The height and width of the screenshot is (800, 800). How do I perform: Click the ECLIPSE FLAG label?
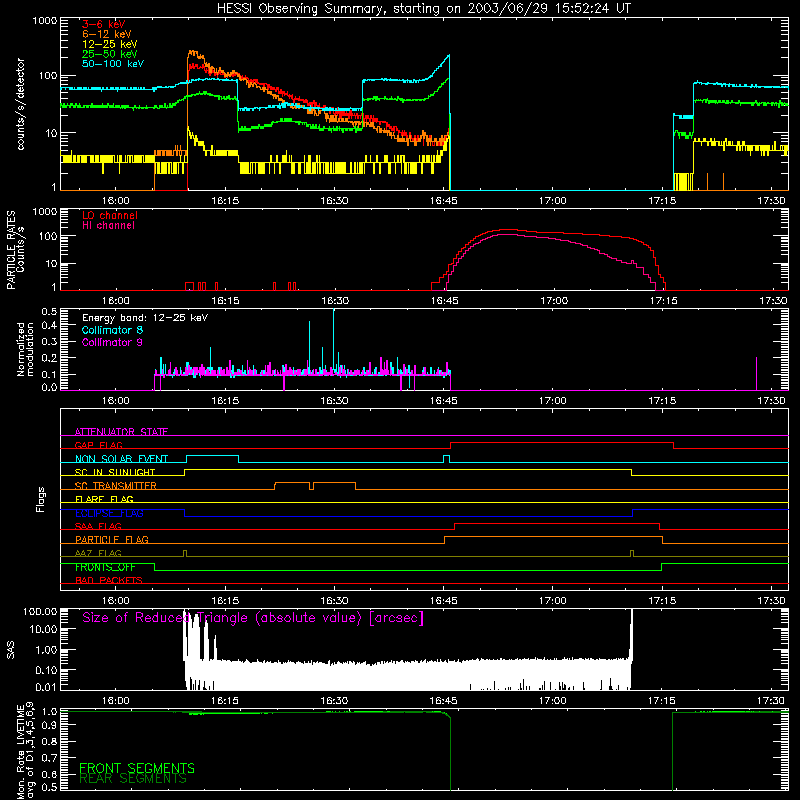tap(109, 513)
